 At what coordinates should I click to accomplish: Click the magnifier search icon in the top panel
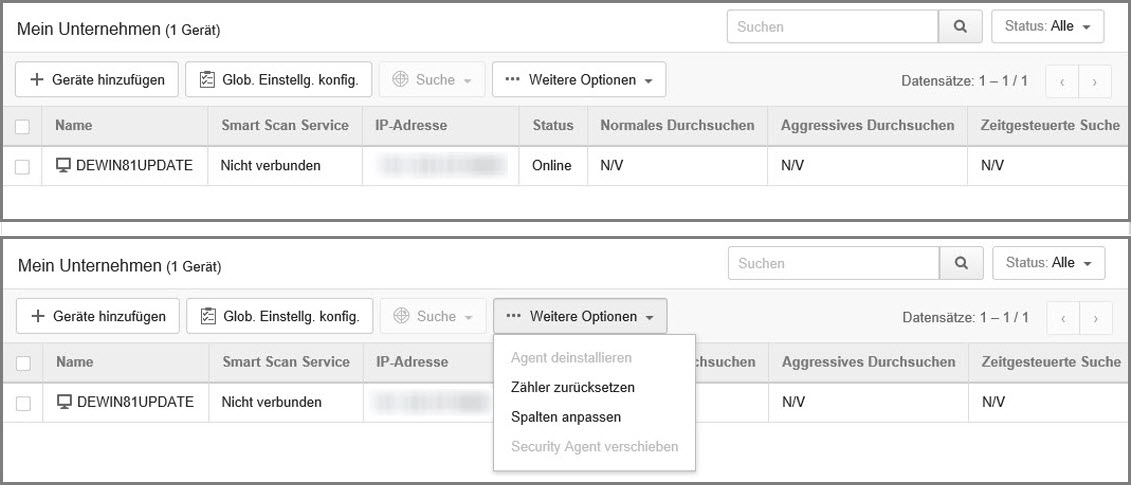(960, 27)
